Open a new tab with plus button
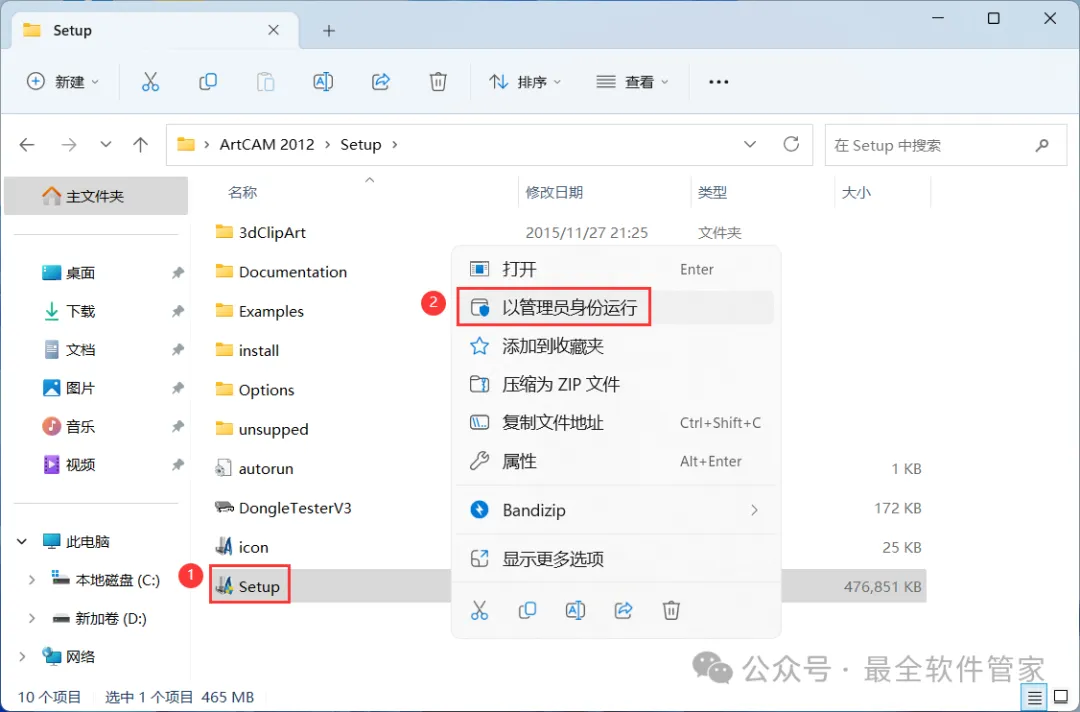The image size is (1080, 712). tap(329, 30)
